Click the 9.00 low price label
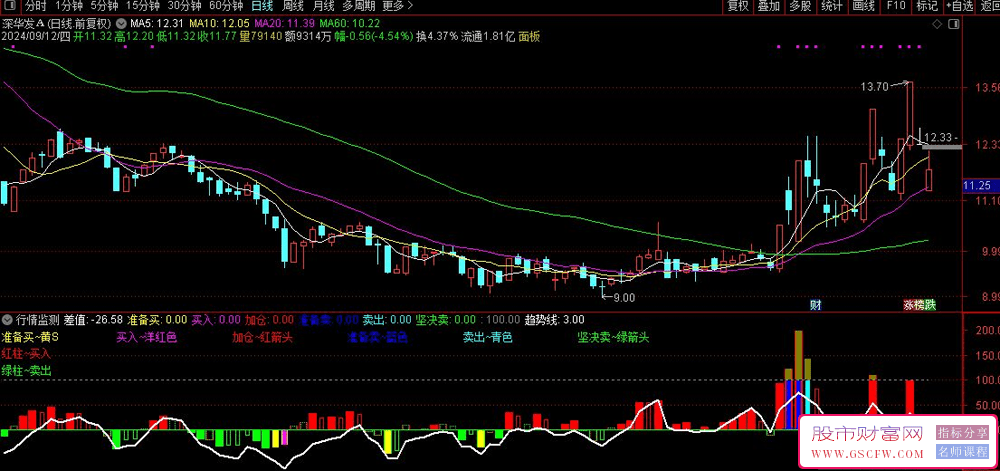 pyautogui.click(x=623, y=296)
